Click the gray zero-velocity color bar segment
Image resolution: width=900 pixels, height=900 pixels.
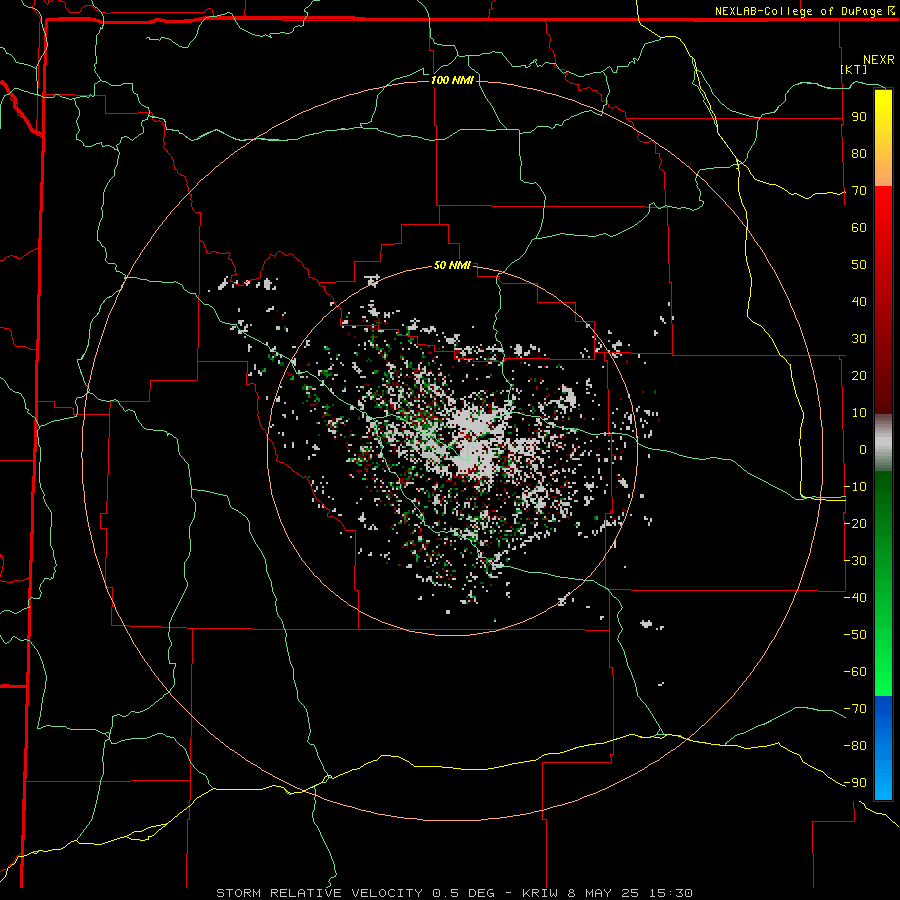pos(883,443)
